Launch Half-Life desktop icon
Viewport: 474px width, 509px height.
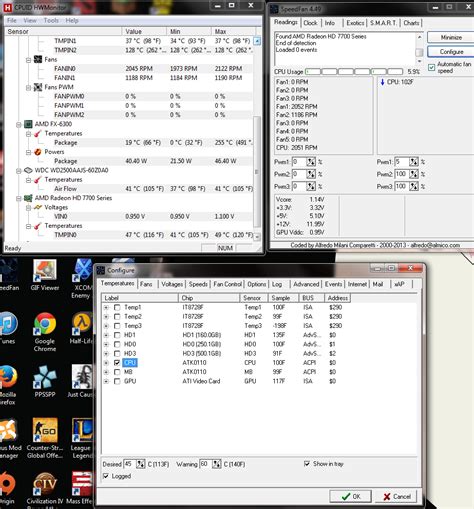[x=81, y=328]
